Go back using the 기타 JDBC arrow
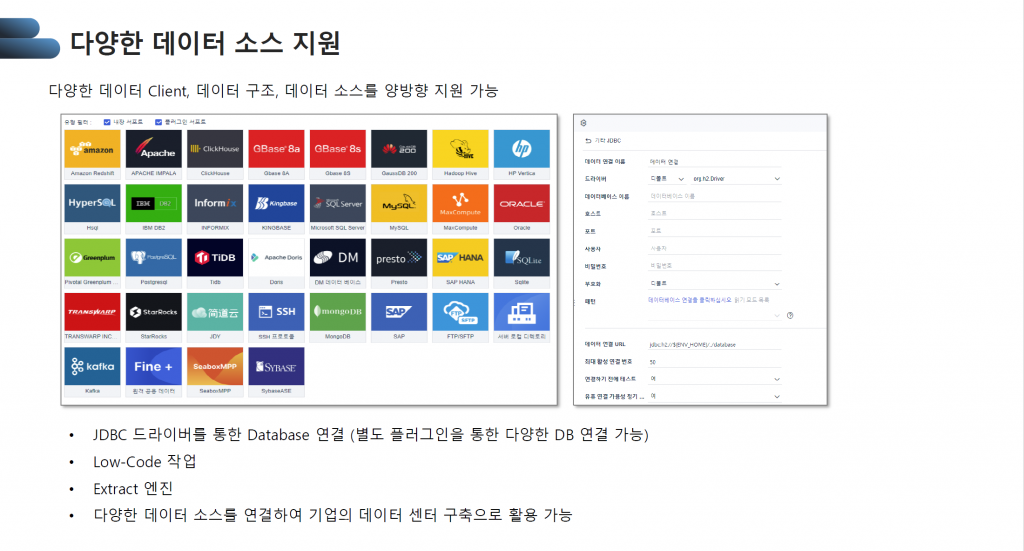The height and width of the screenshot is (551, 1024). click(x=587, y=140)
